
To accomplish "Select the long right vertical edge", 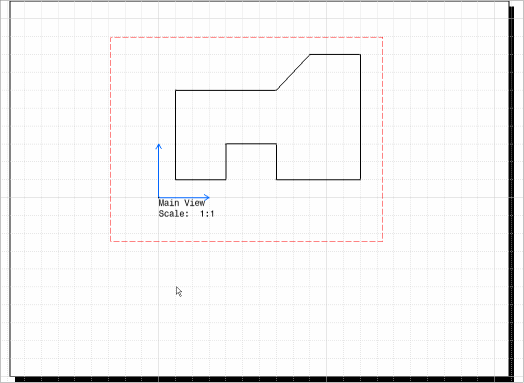I will (x=360, y=117).
